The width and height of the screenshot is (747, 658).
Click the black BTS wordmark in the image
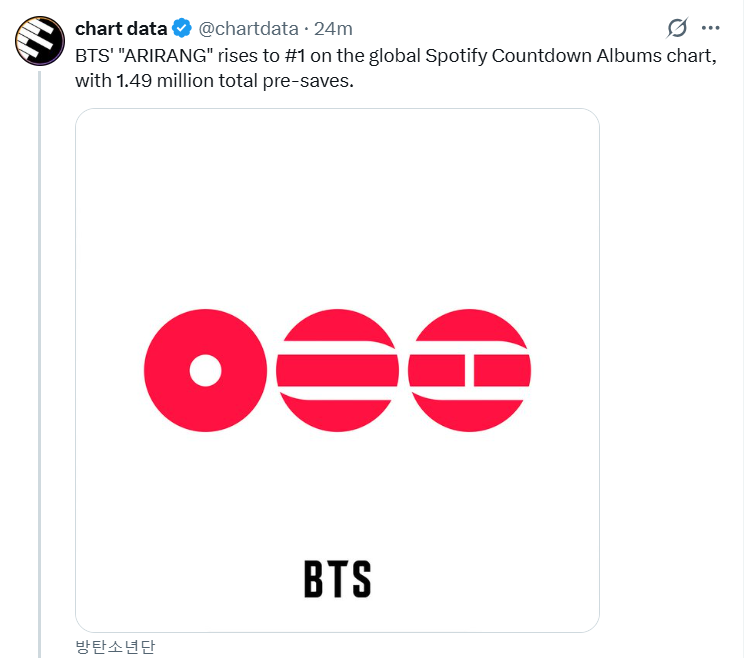click(x=337, y=579)
